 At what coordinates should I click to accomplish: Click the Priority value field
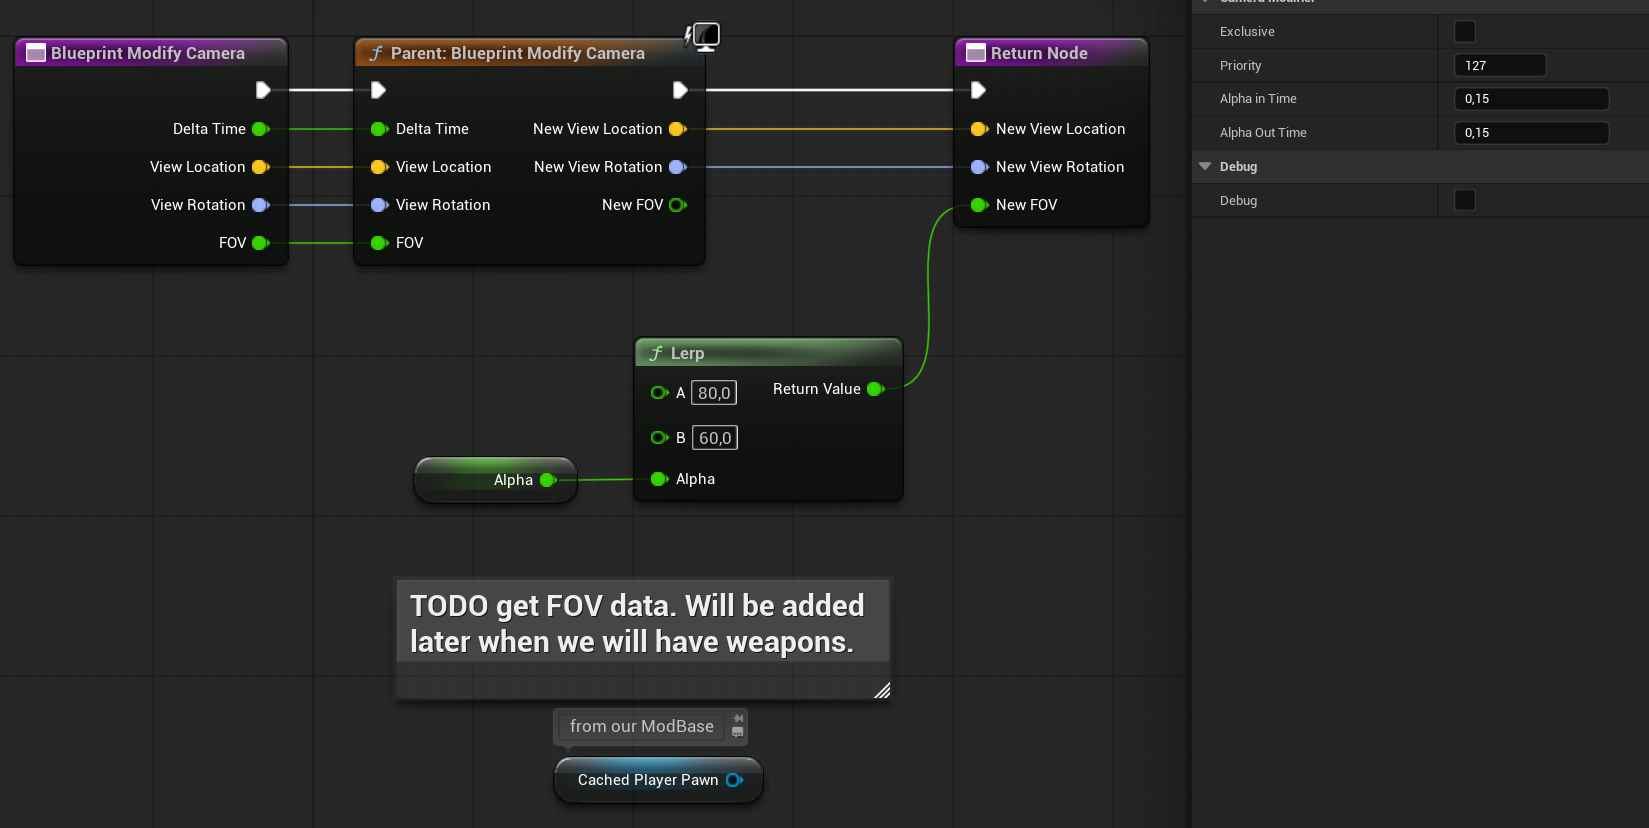pyautogui.click(x=1499, y=66)
